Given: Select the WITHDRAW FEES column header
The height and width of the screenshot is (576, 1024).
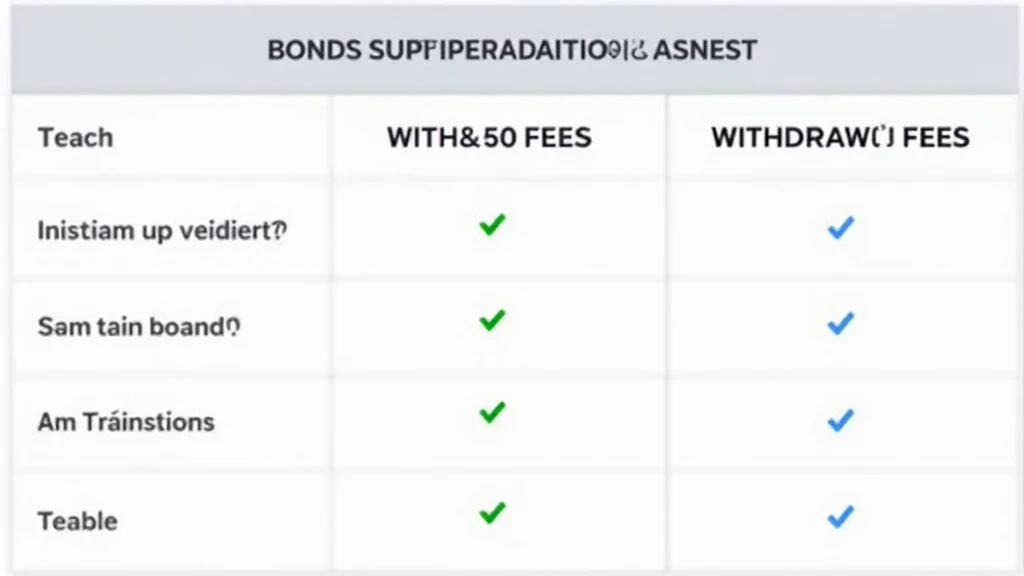Looking at the screenshot, I should point(840,138).
